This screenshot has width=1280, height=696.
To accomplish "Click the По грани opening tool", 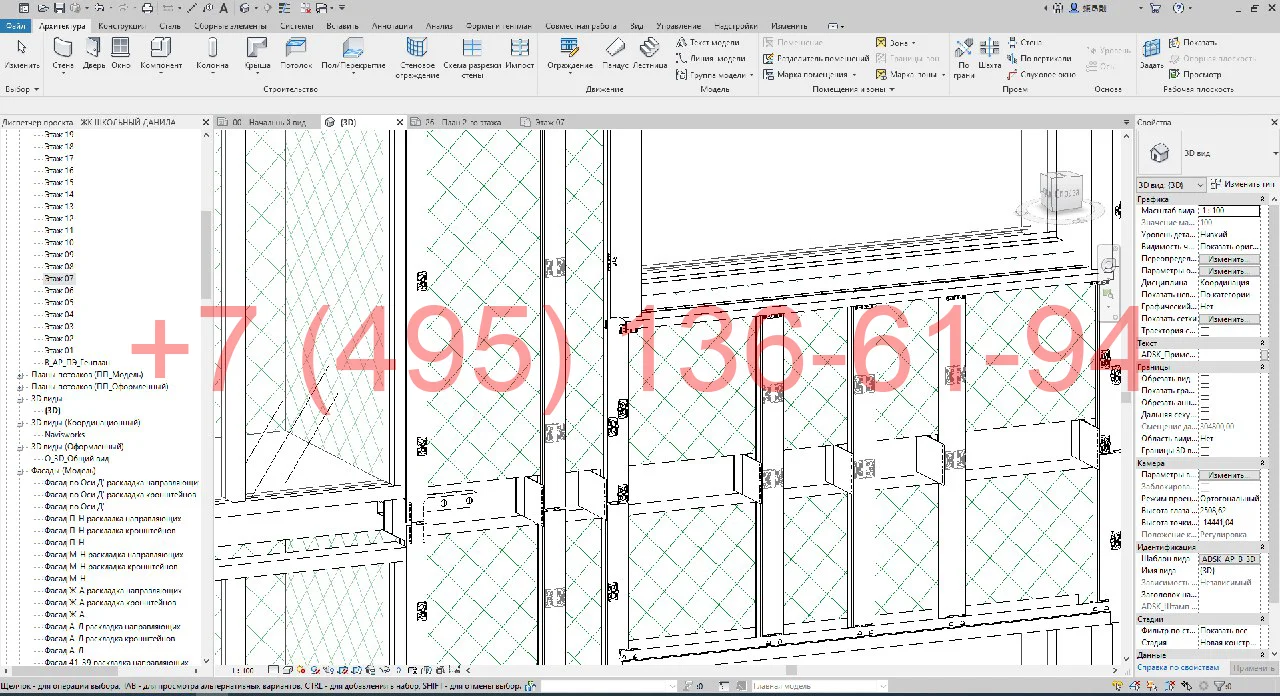I will 963,57.
